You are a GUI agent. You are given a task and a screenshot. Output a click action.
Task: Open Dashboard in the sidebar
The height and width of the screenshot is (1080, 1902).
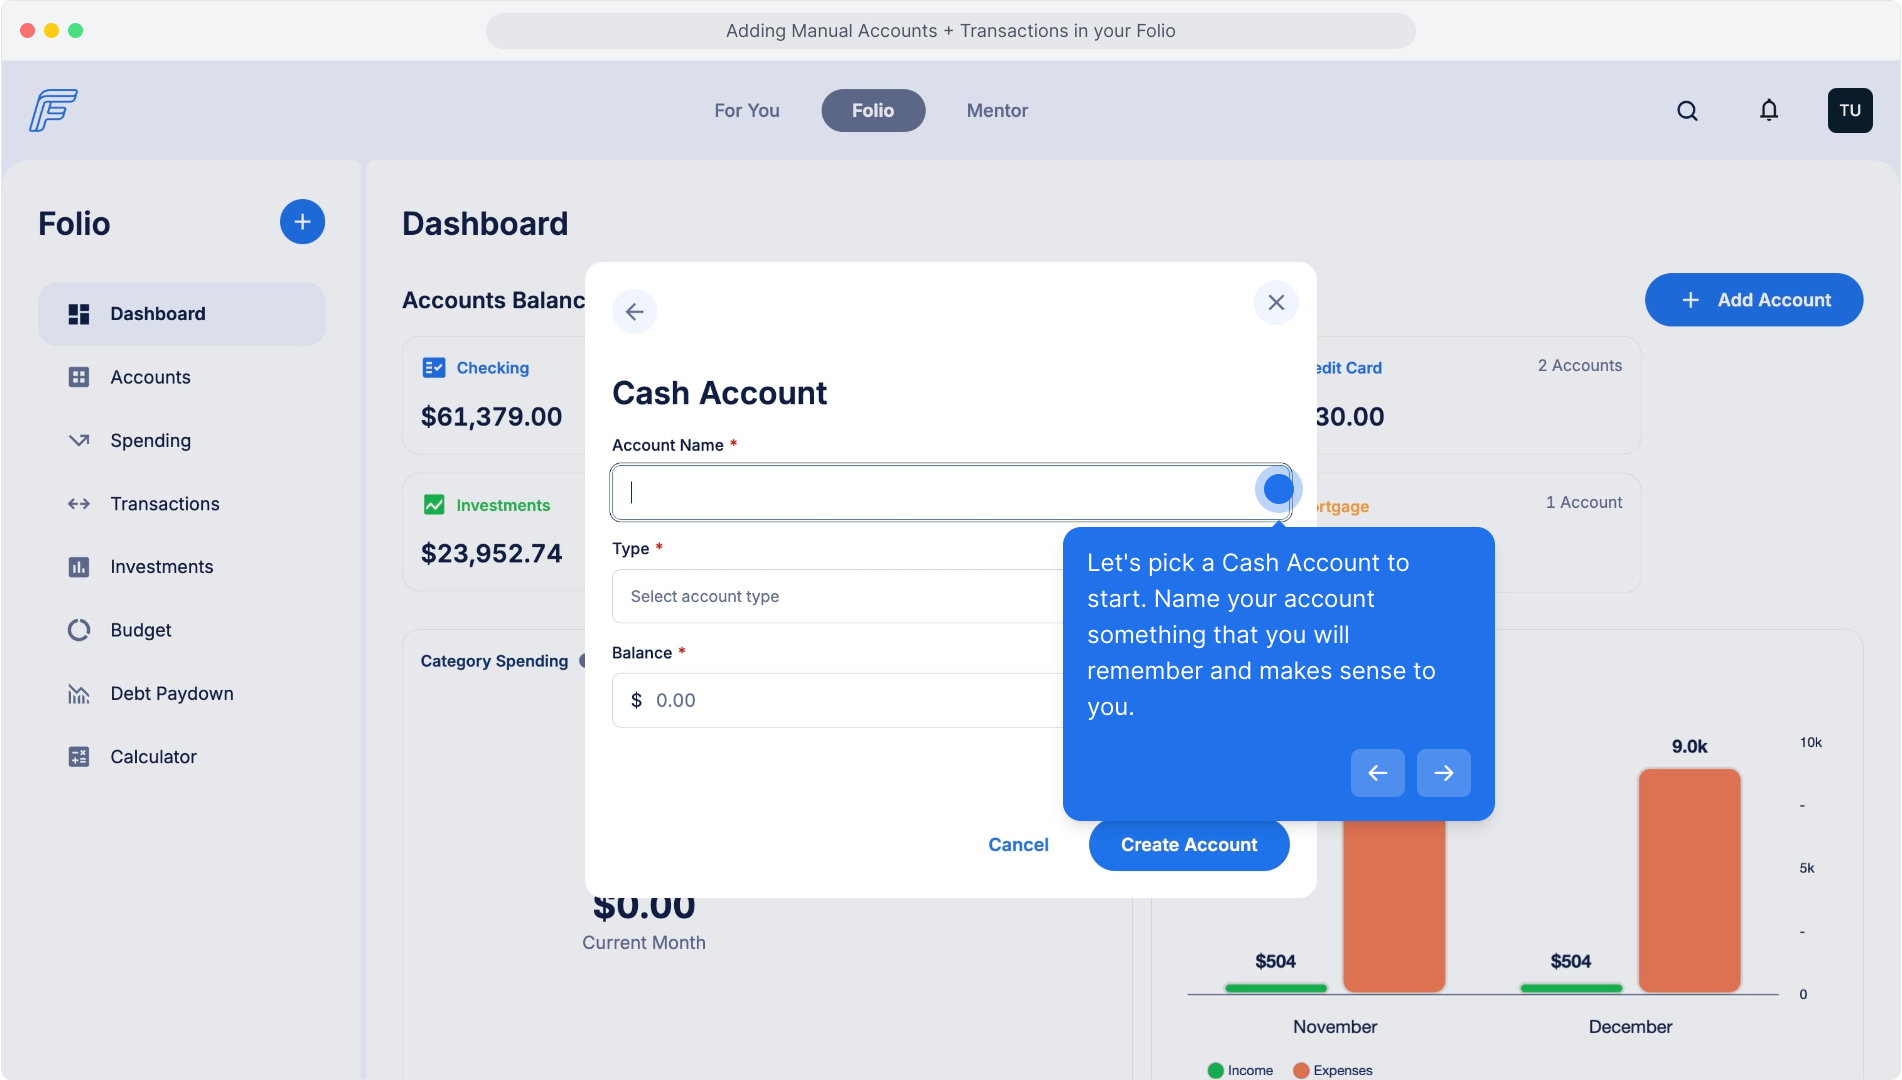[182, 314]
